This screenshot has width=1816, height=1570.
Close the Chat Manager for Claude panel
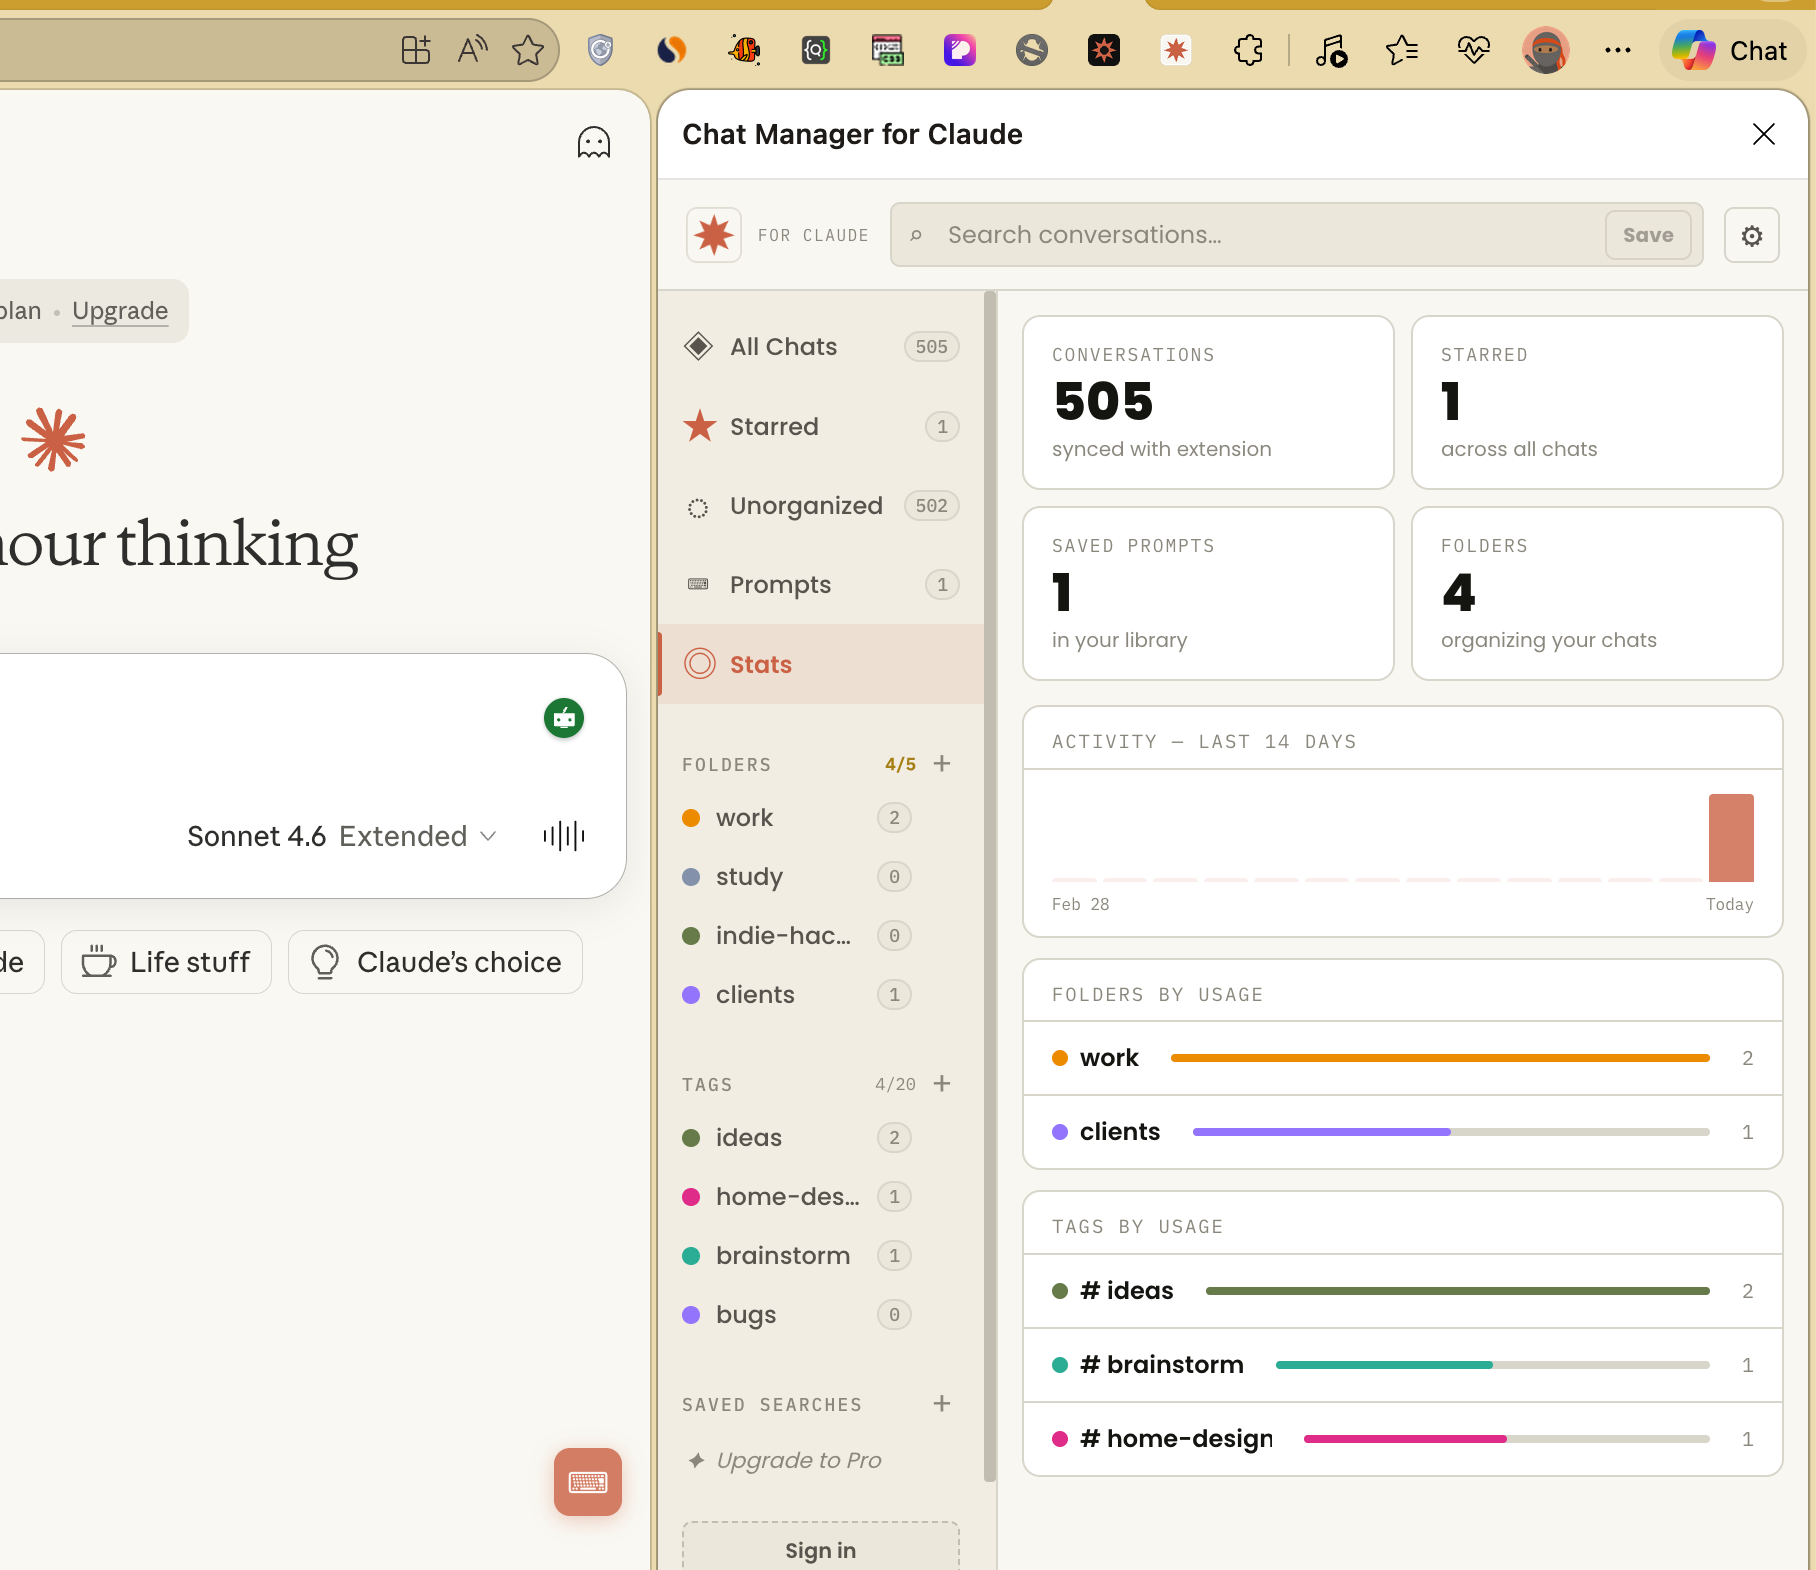click(1764, 134)
